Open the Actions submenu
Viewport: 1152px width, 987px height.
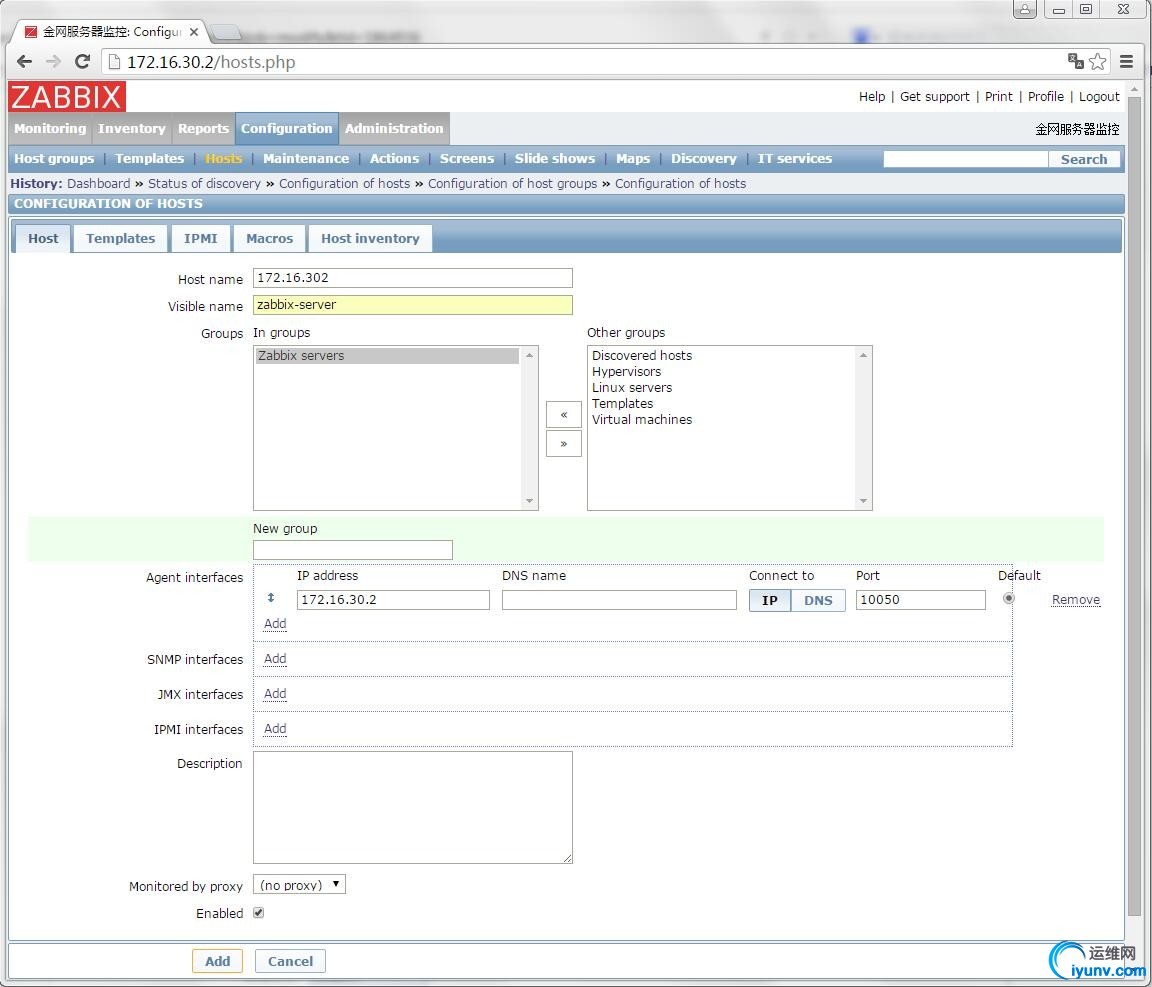point(394,159)
